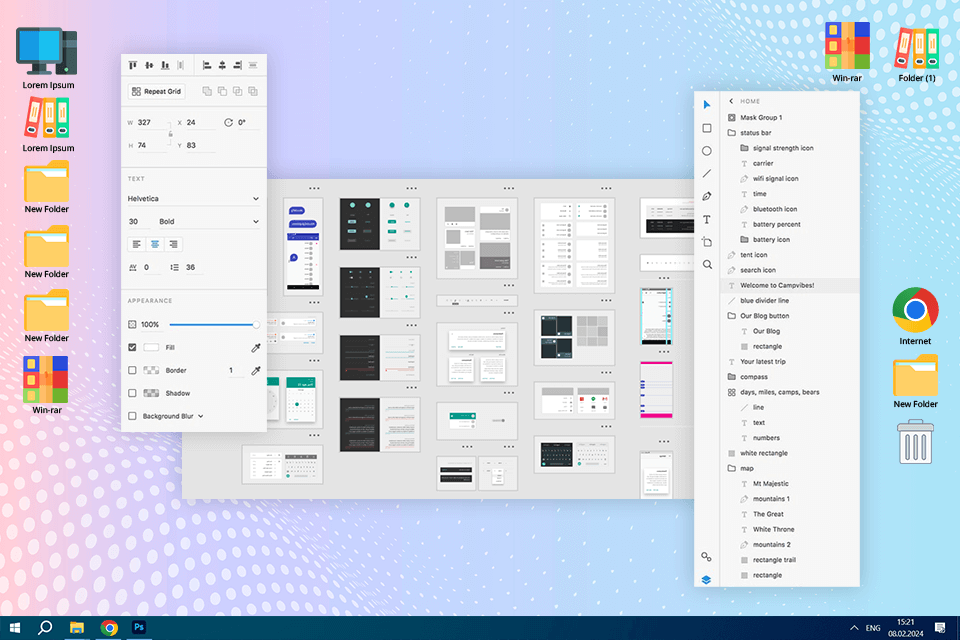Open taskbar search magnifier
This screenshot has width=960, height=640.
click(x=45, y=628)
